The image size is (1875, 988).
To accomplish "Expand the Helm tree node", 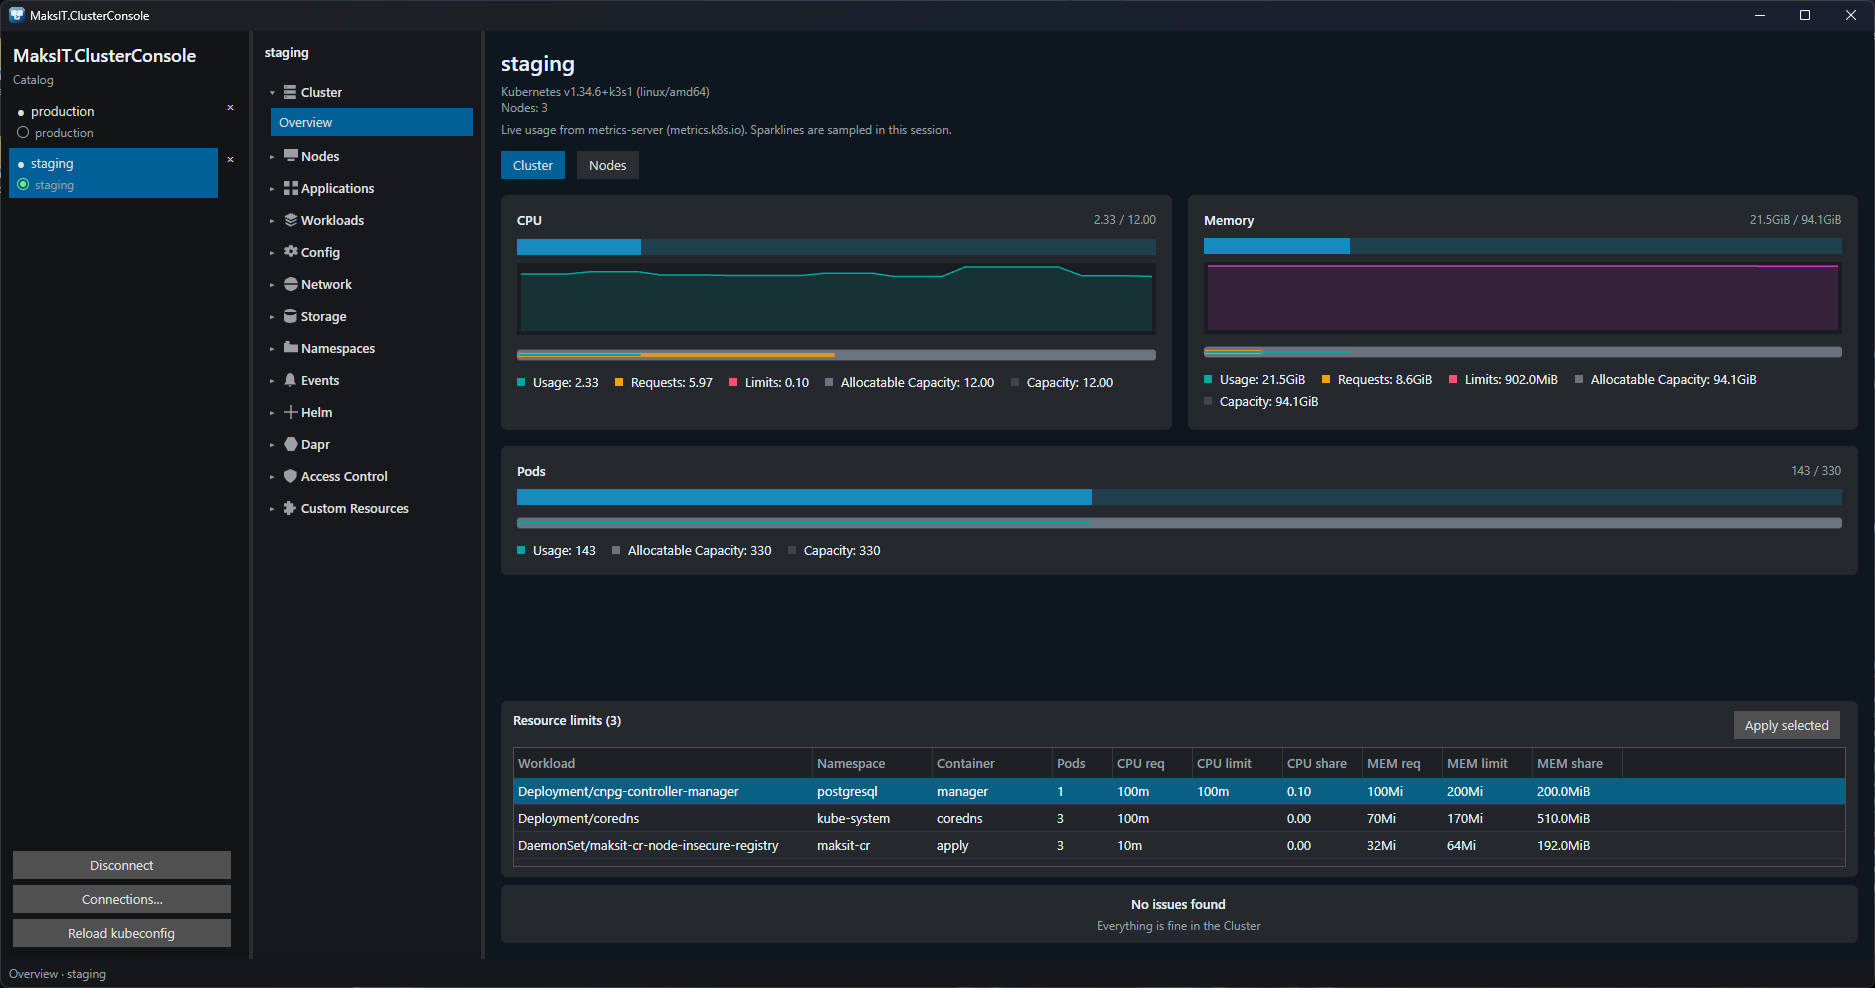I will pyautogui.click(x=272, y=413).
